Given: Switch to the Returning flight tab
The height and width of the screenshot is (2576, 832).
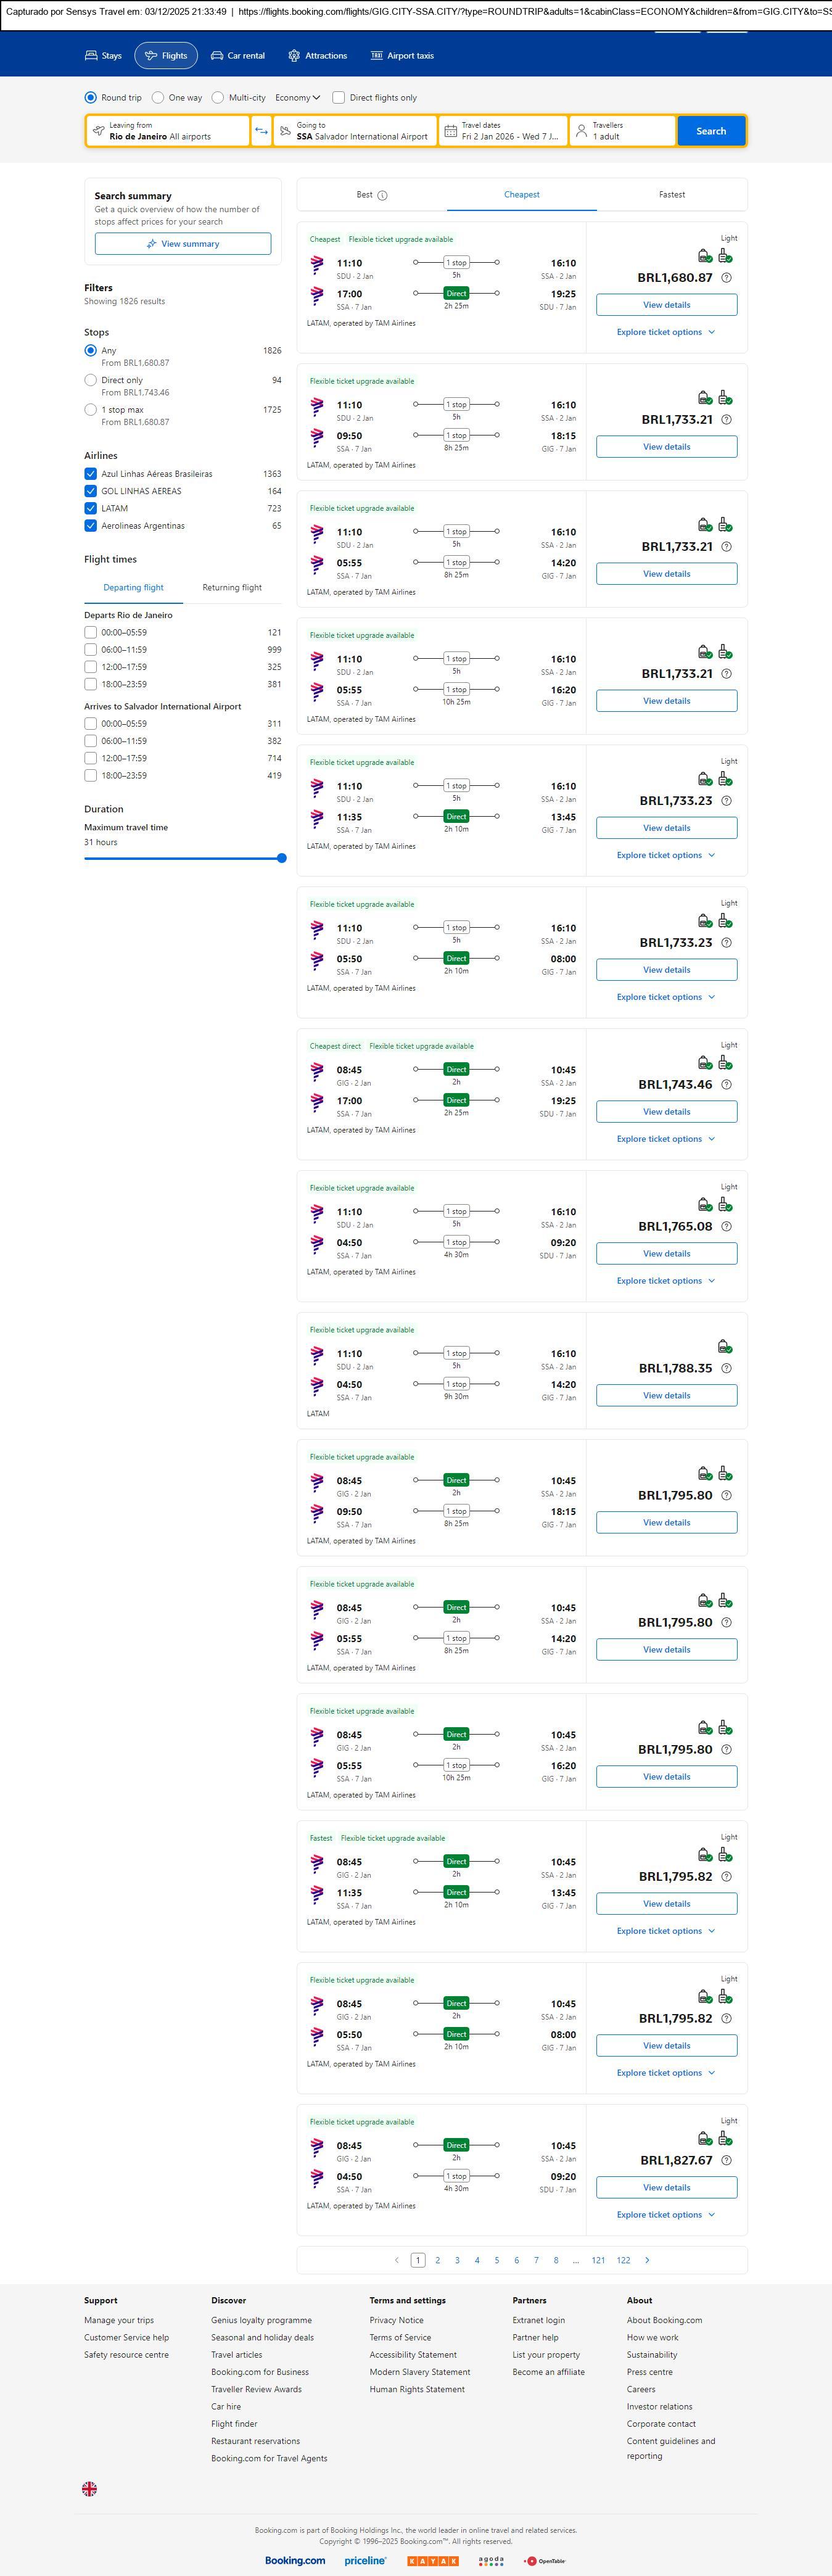Looking at the screenshot, I should [232, 588].
